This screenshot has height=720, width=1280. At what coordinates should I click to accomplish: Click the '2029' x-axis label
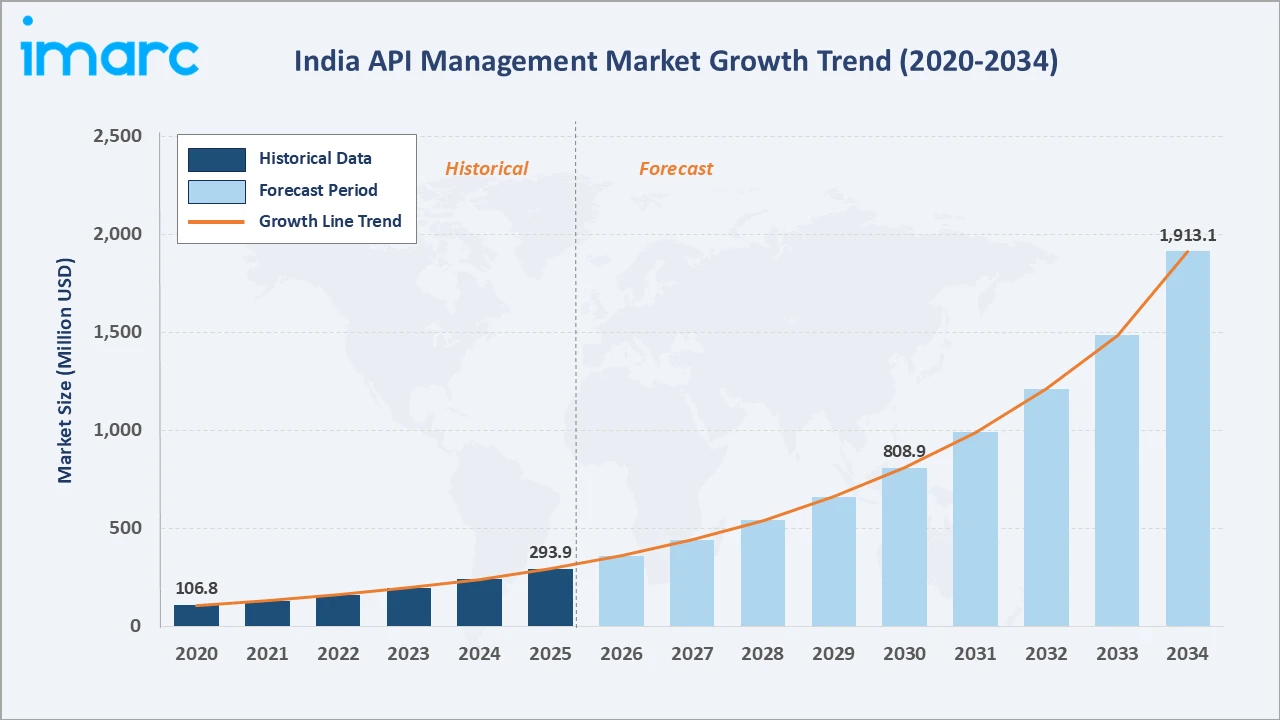(x=834, y=654)
